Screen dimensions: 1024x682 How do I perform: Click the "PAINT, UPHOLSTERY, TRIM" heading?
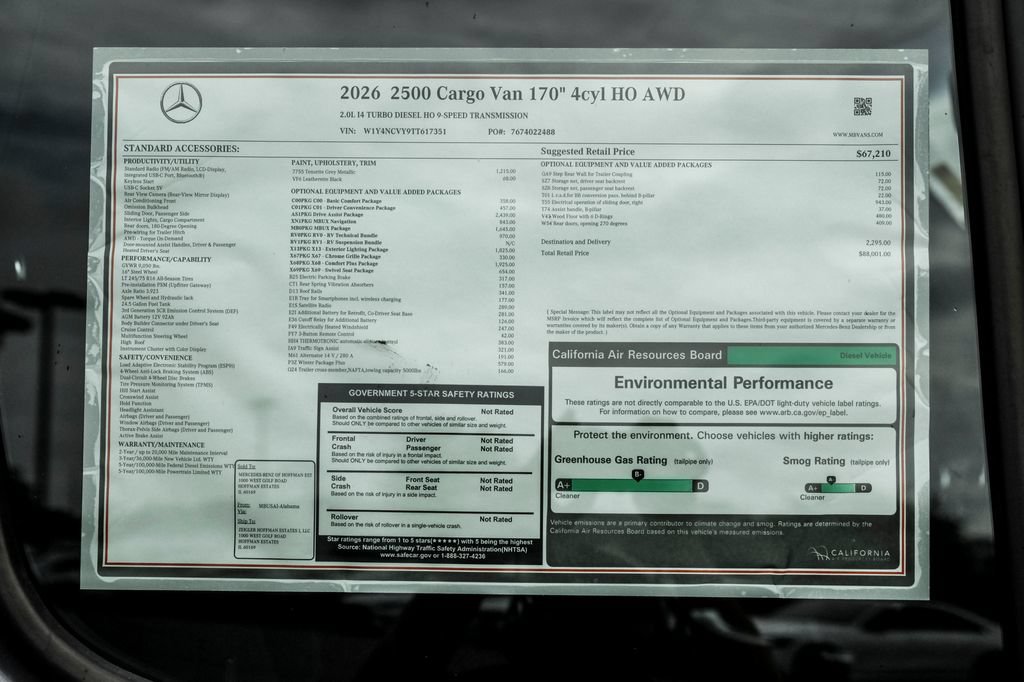coord(333,163)
